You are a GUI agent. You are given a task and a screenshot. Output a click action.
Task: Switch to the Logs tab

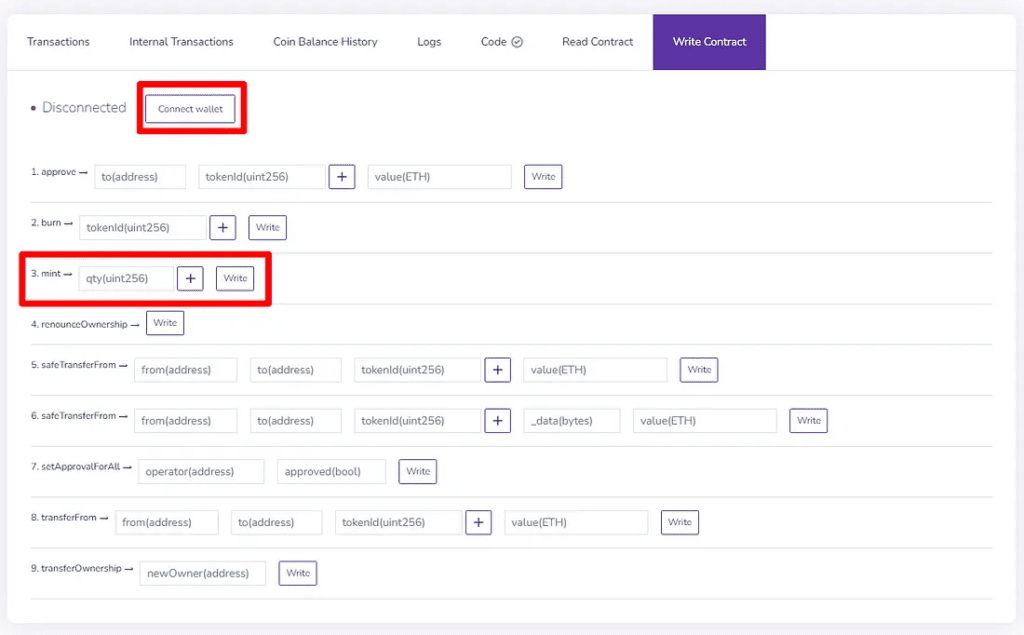(x=429, y=42)
